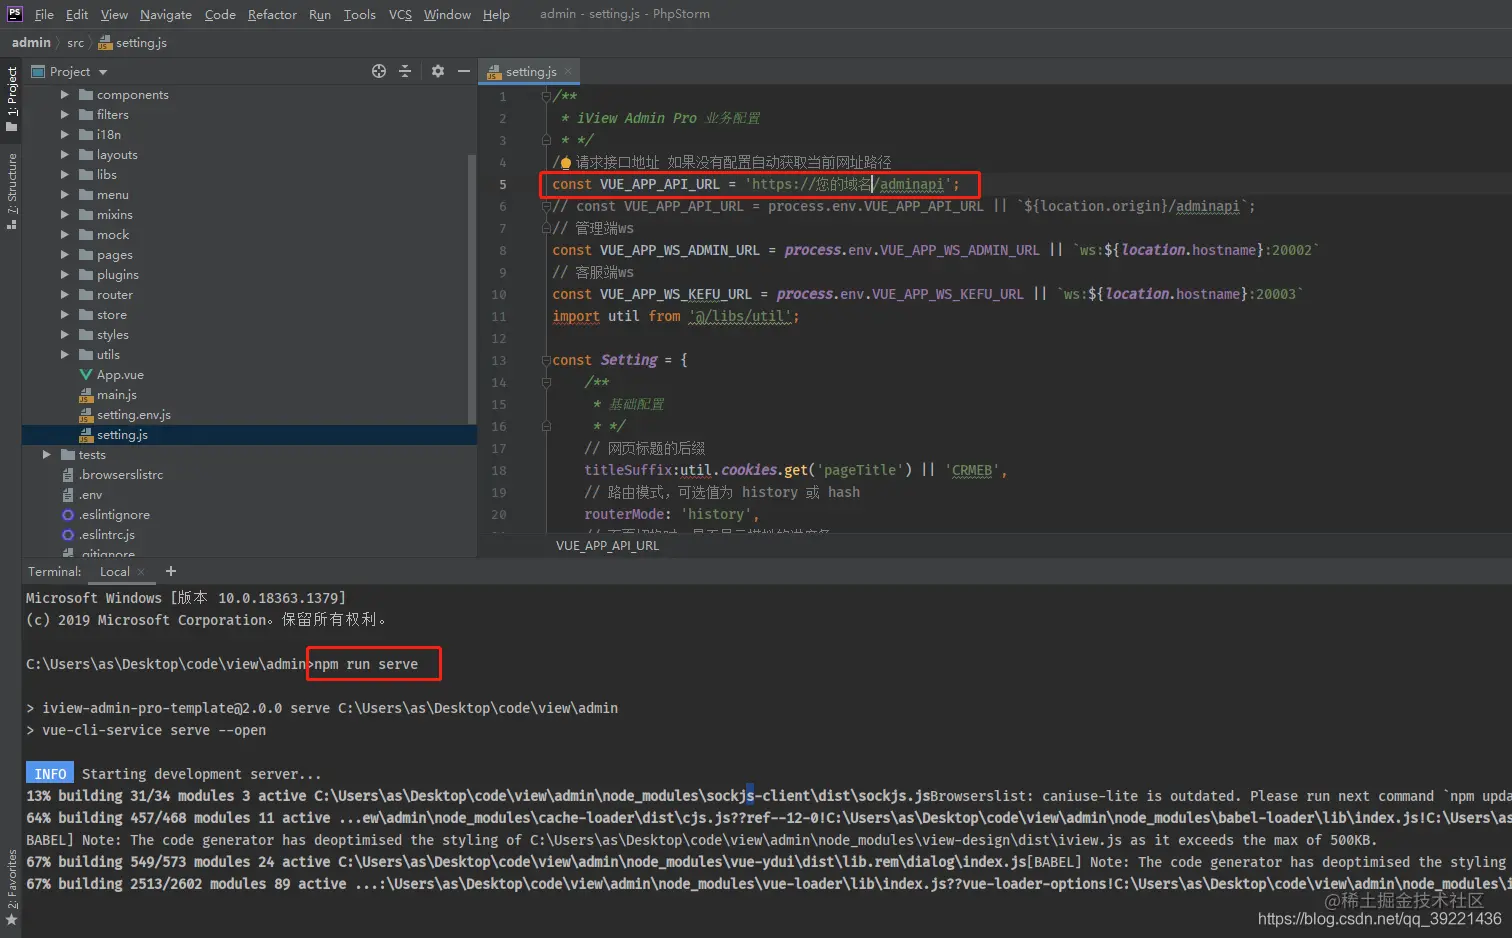Screen dimensions: 1512x938
Task: Expand the tests folder
Action: [47, 455]
